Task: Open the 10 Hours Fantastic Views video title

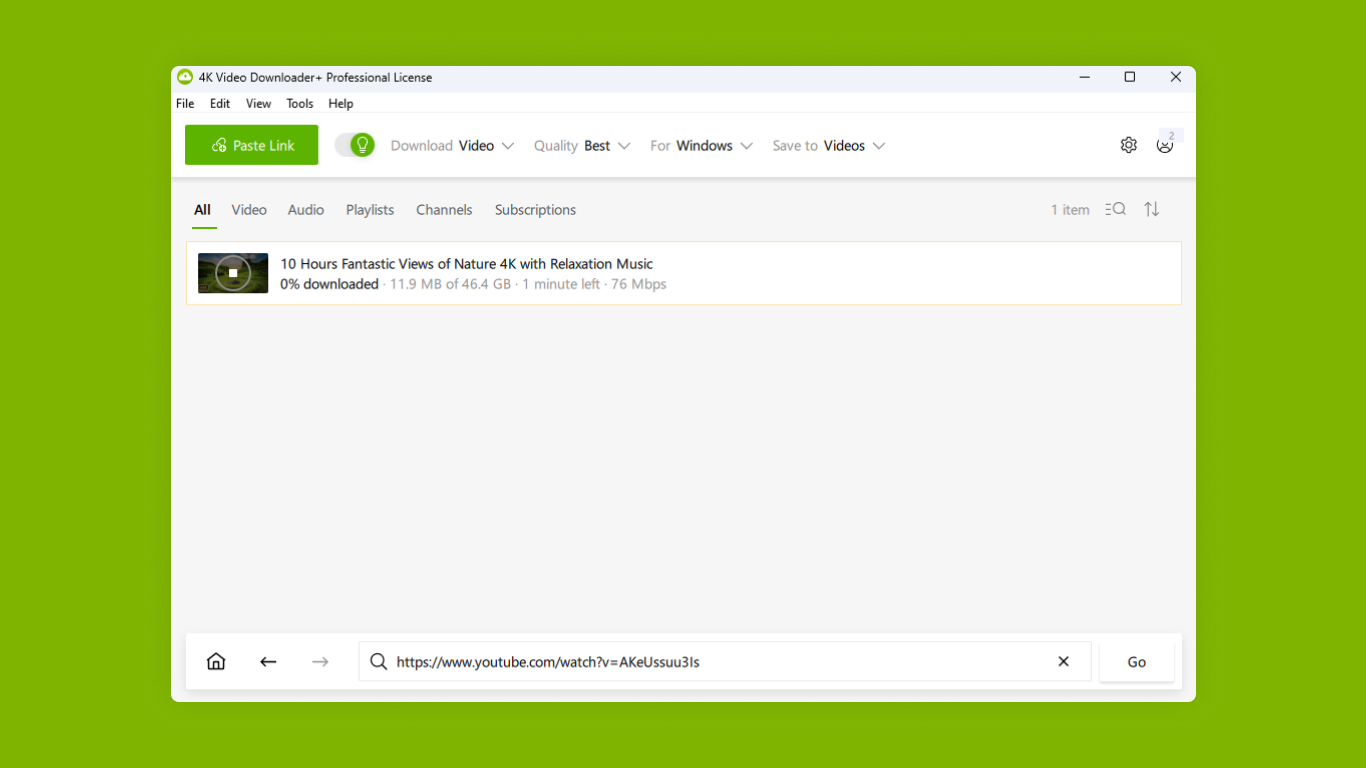Action: 466,263
